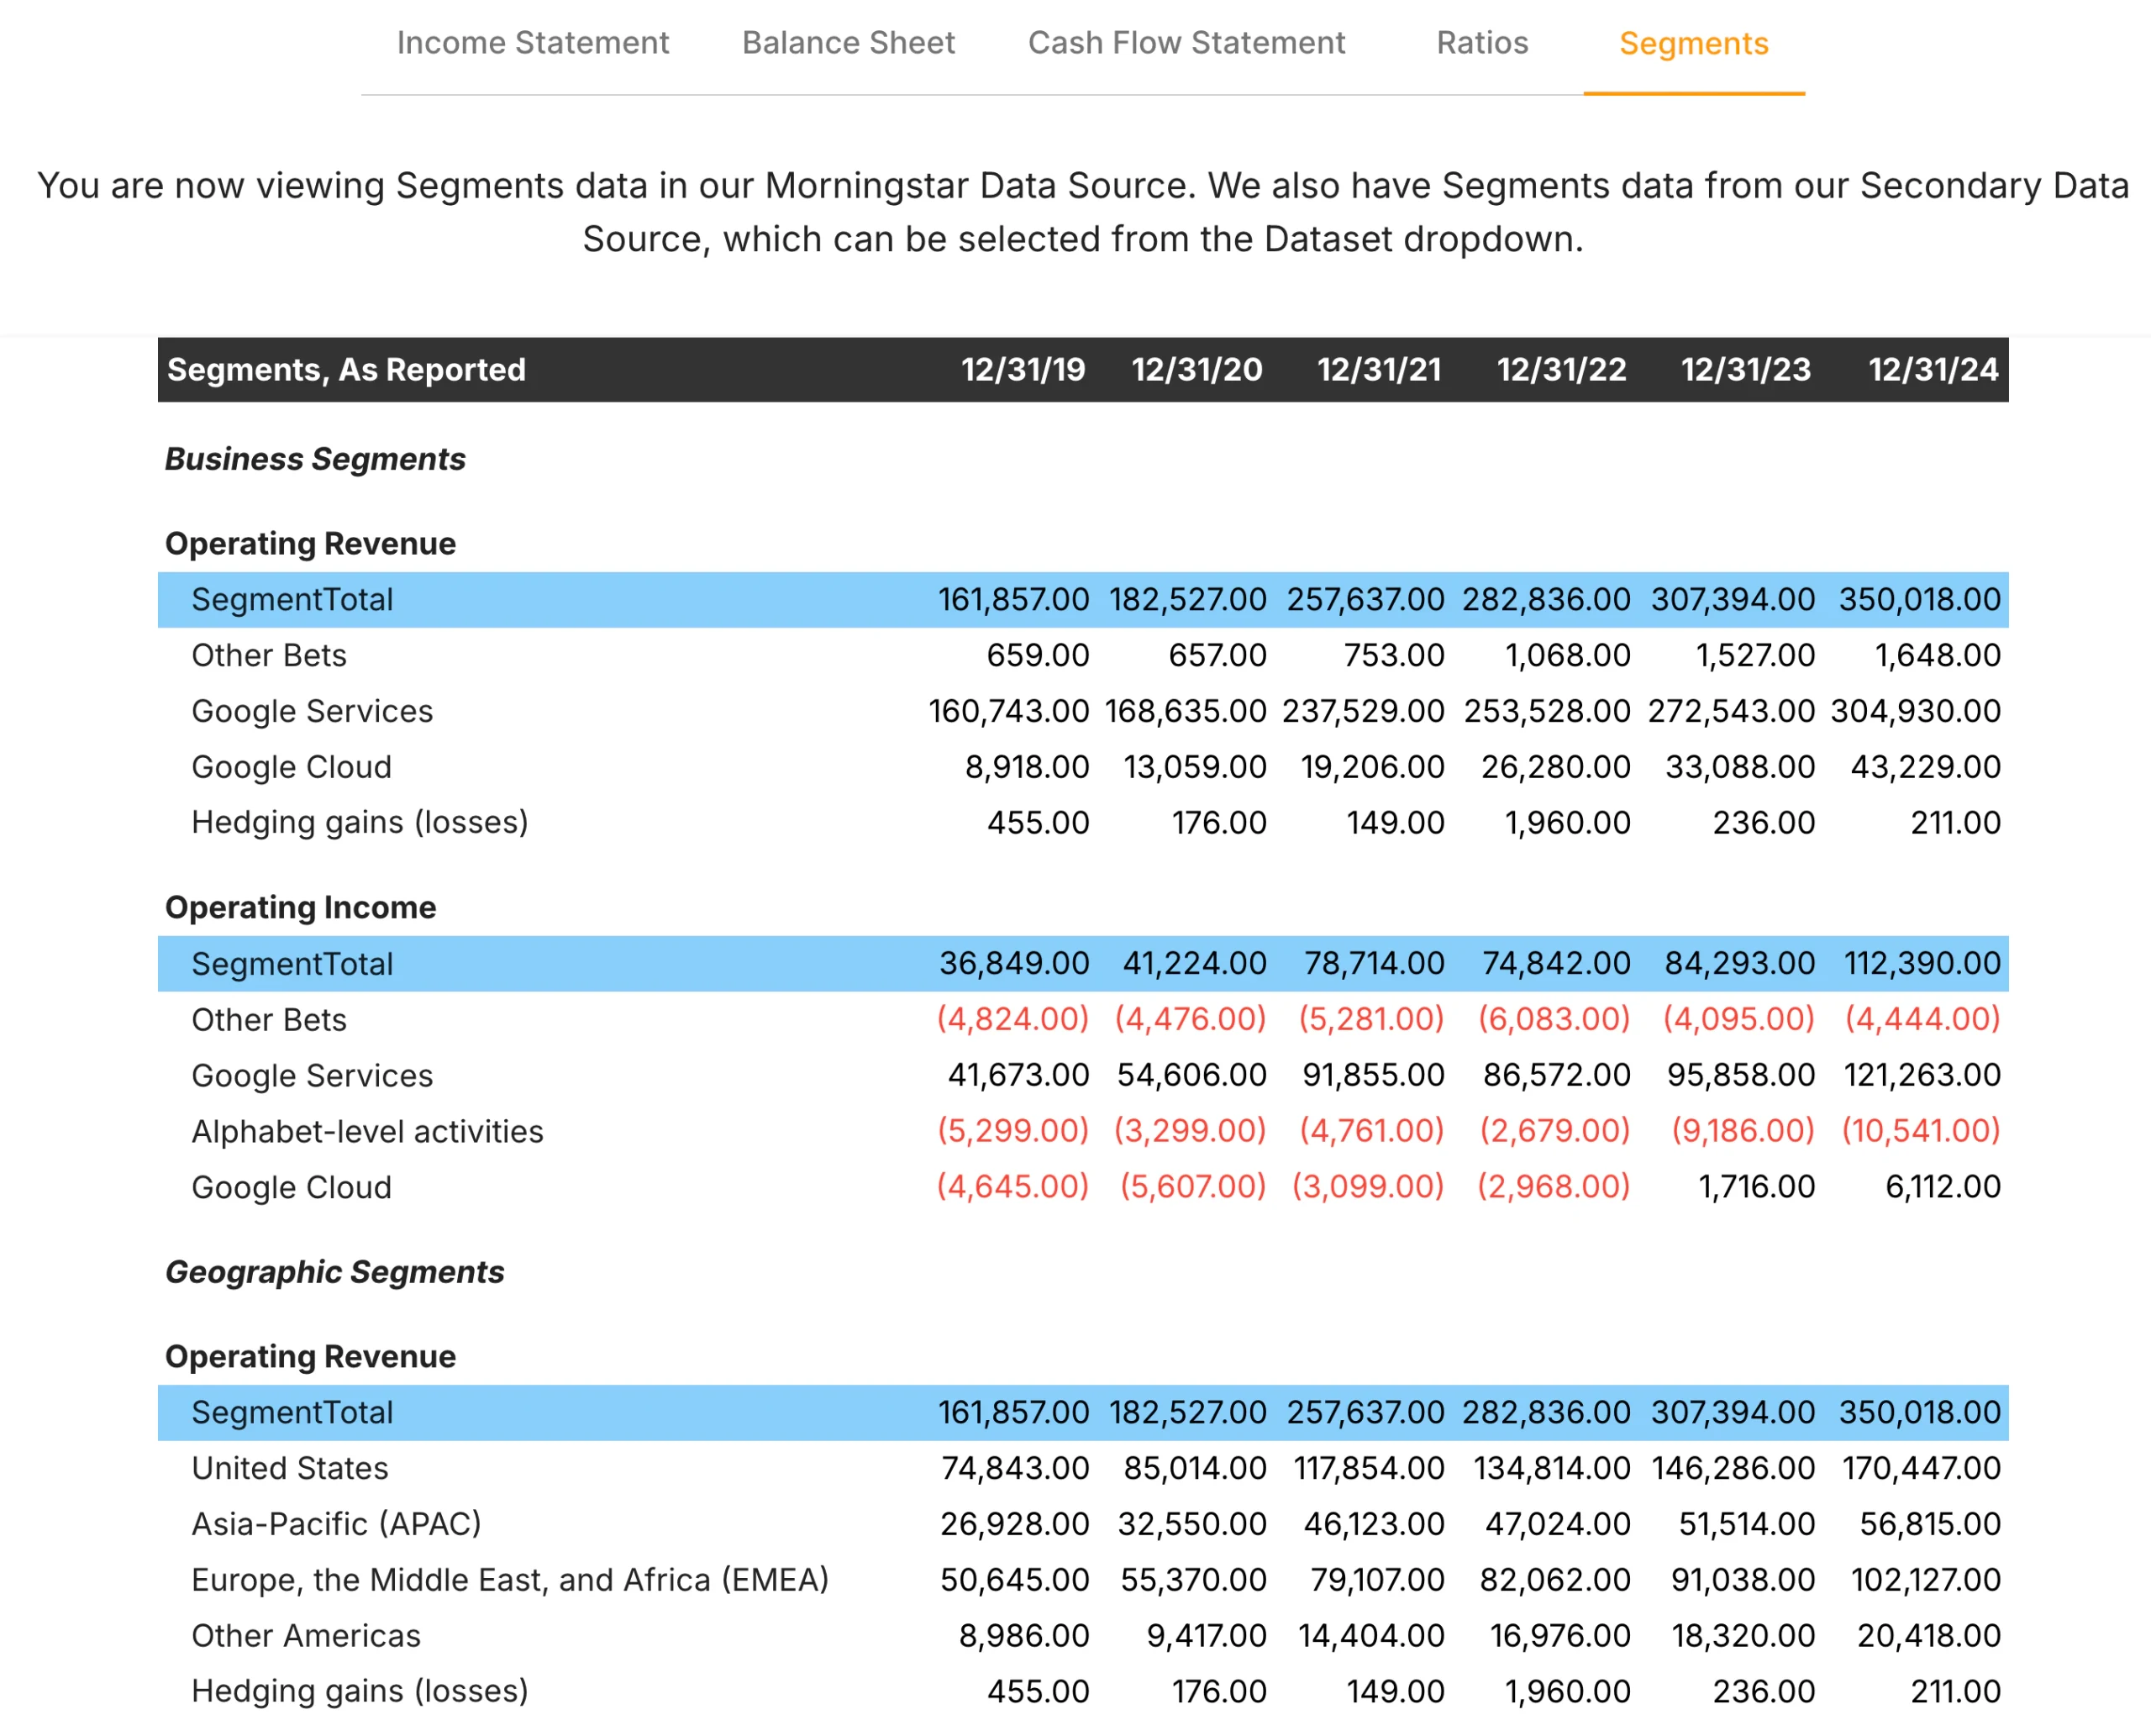
Task: Select the Cash Flow Statement tab
Action: (1186, 42)
